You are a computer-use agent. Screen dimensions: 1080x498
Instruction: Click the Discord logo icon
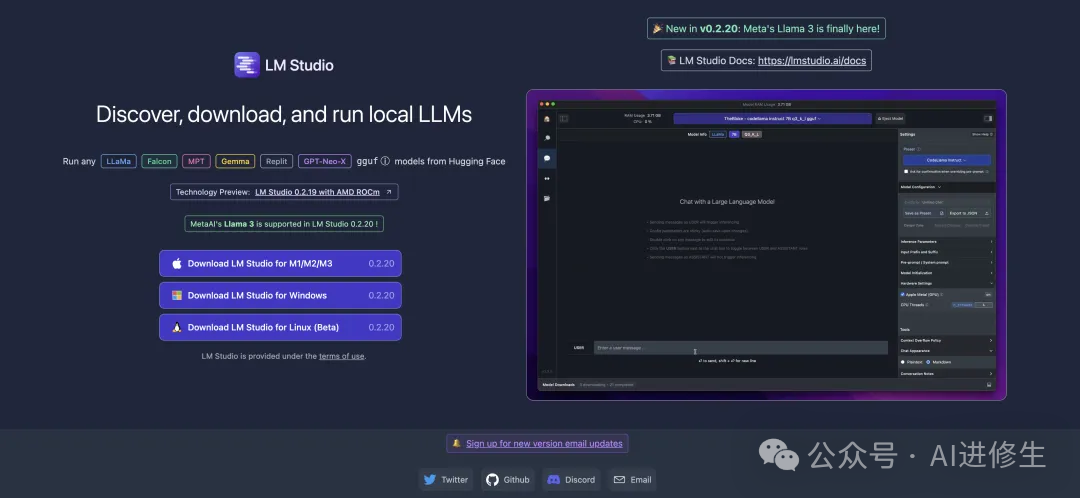point(553,479)
